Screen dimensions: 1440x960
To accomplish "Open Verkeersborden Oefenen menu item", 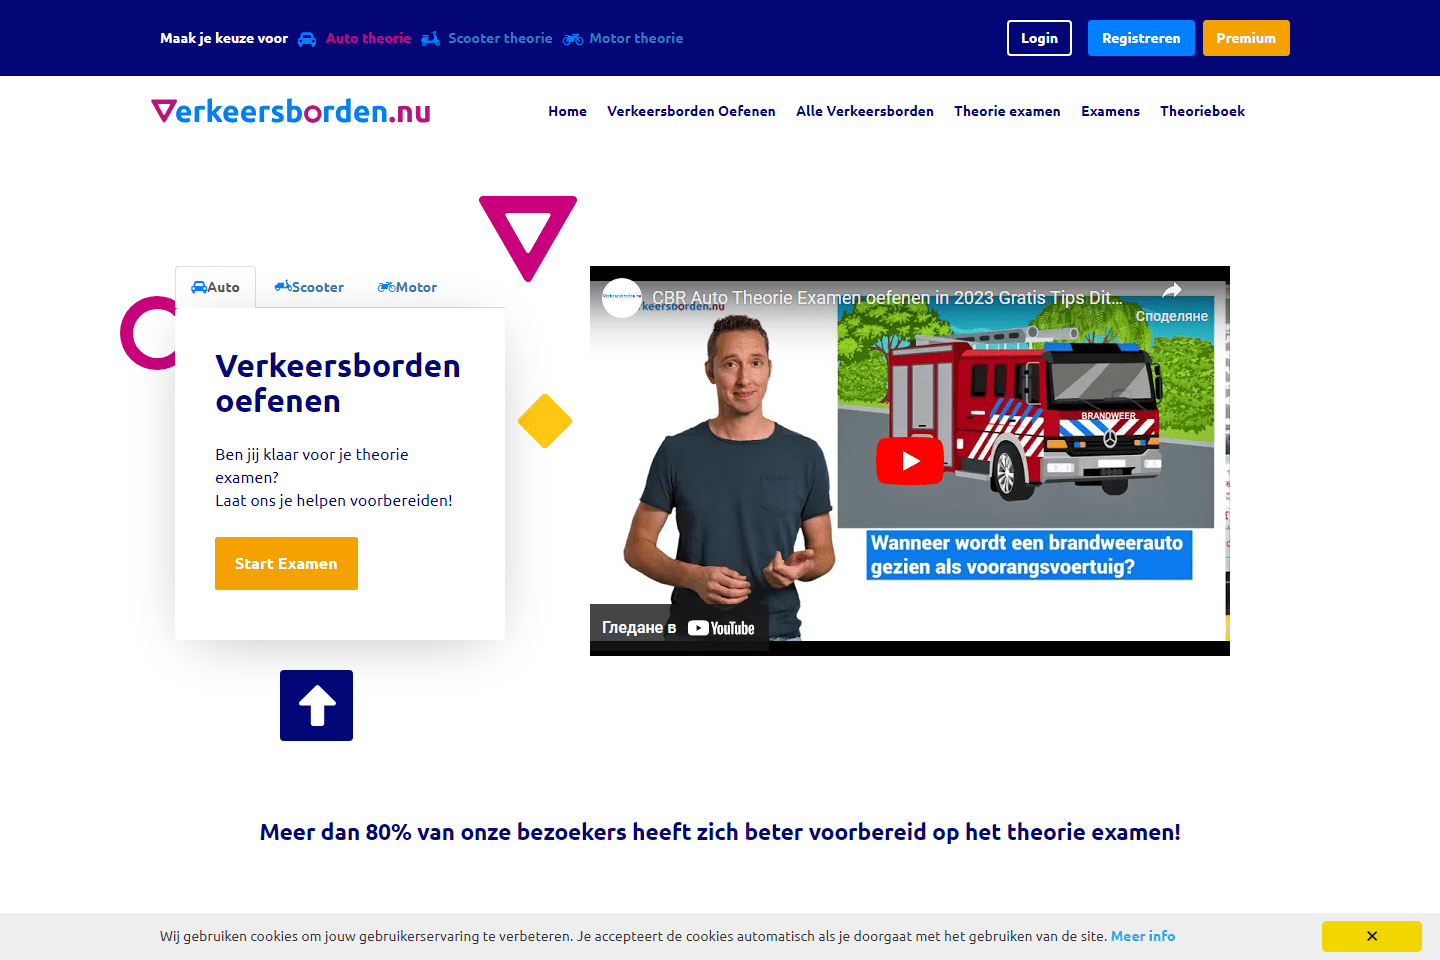I will point(691,111).
